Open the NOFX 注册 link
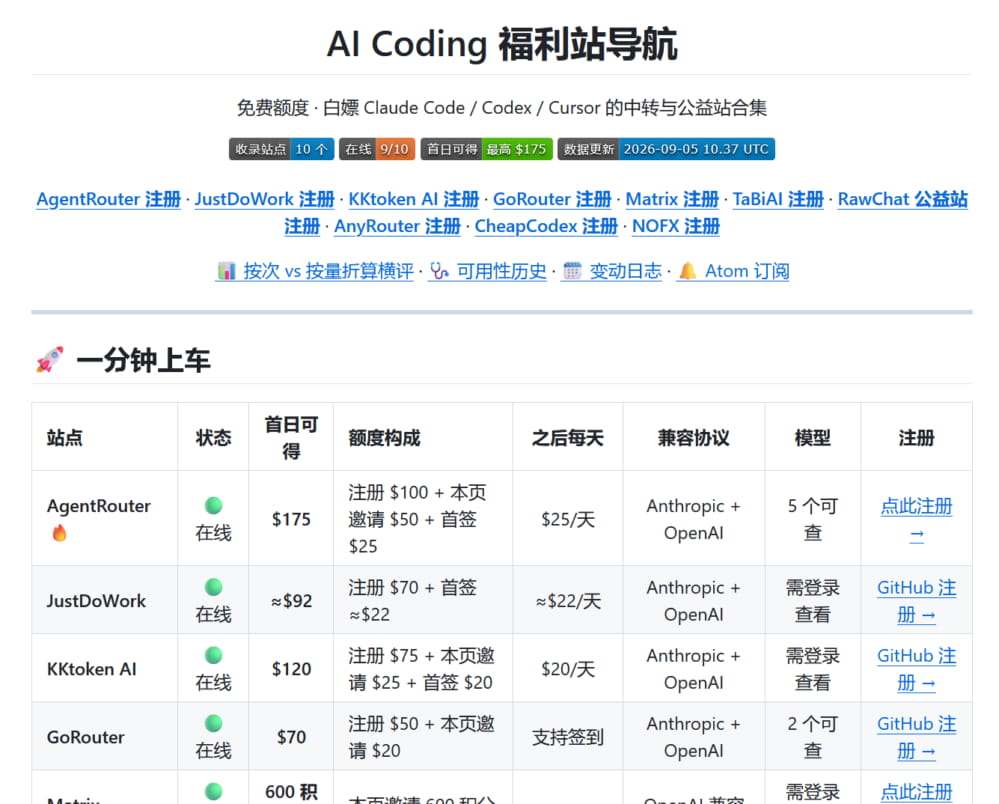The height and width of the screenshot is (804, 999). [675, 227]
